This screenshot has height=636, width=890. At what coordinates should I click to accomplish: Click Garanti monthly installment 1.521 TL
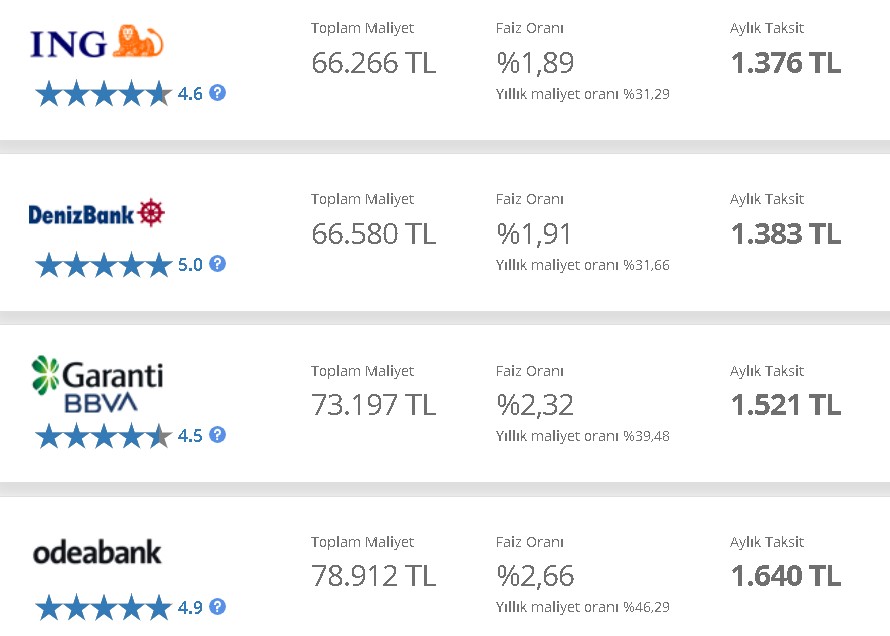pyautogui.click(x=786, y=405)
